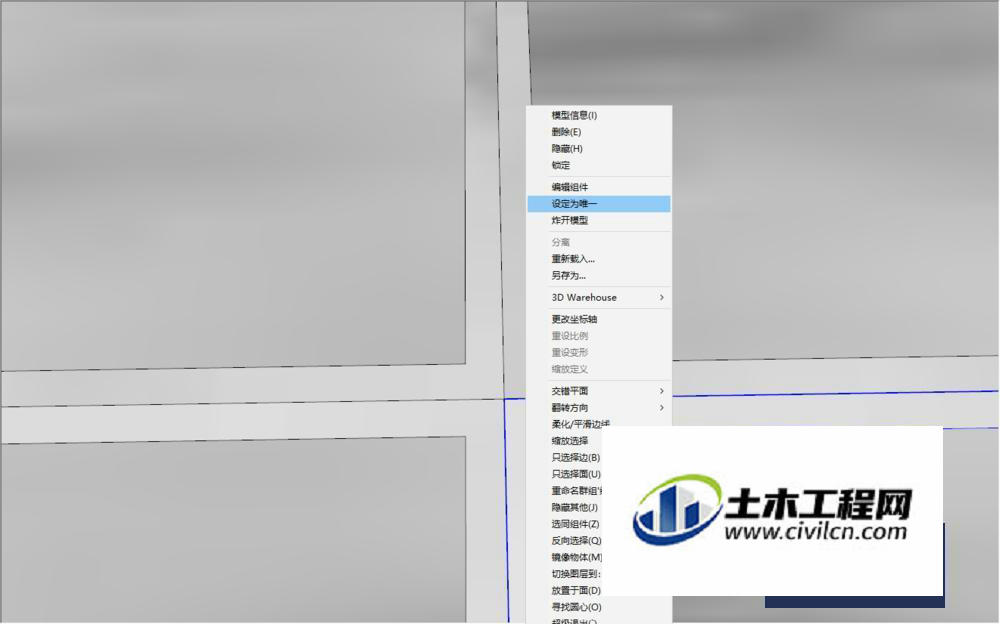Select the 隐藏(H) menu entry
Screen dimensions: 1000x624
click(599, 149)
